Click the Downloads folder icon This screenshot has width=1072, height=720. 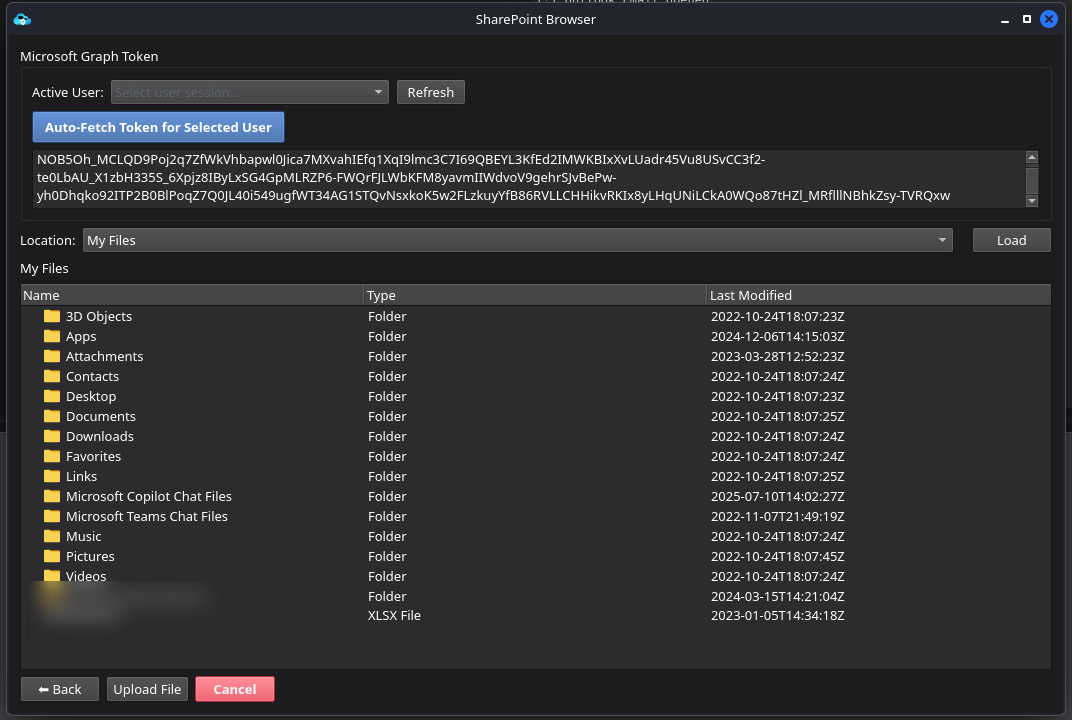pyautogui.click(x=52, y=436)
